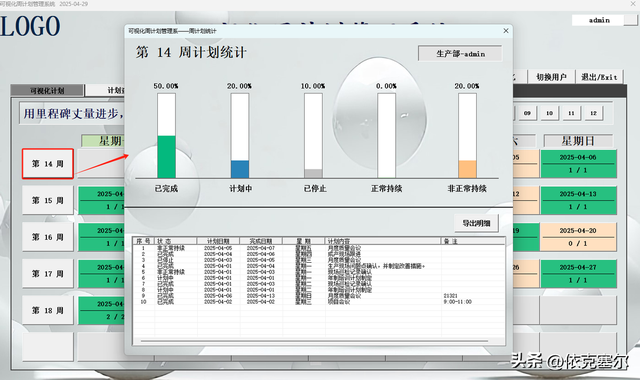The image size is (640, 380).
Task: Click the 计划日期 column header
Action: [218, 241]
